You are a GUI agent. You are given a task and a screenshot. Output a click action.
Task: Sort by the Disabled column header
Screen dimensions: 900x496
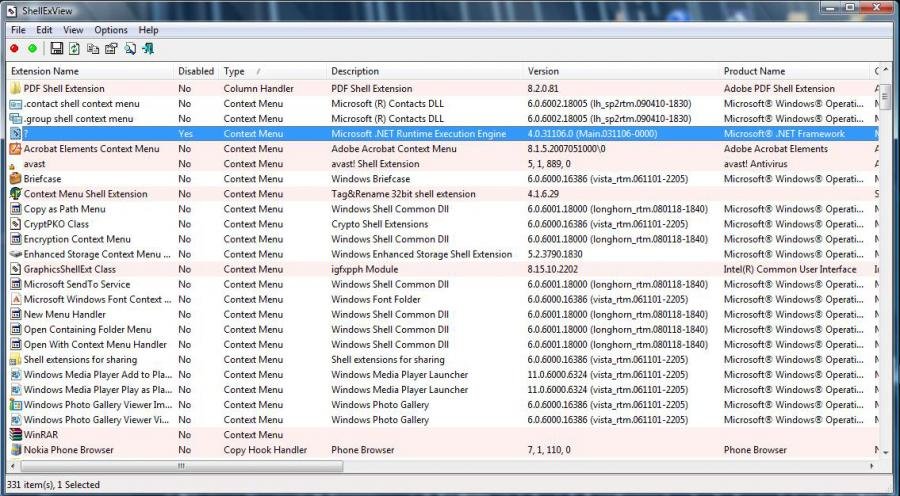pos(196,71)
